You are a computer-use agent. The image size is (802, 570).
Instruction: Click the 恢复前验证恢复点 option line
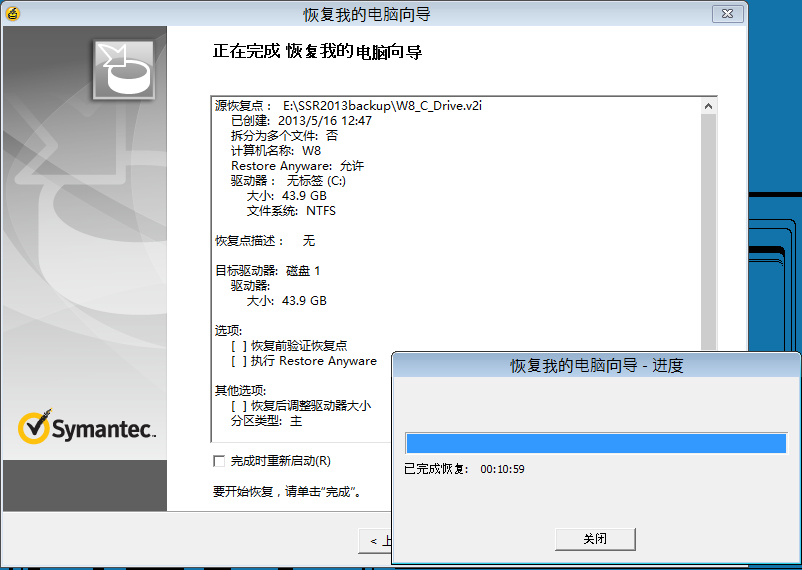(x=289, y=346)
